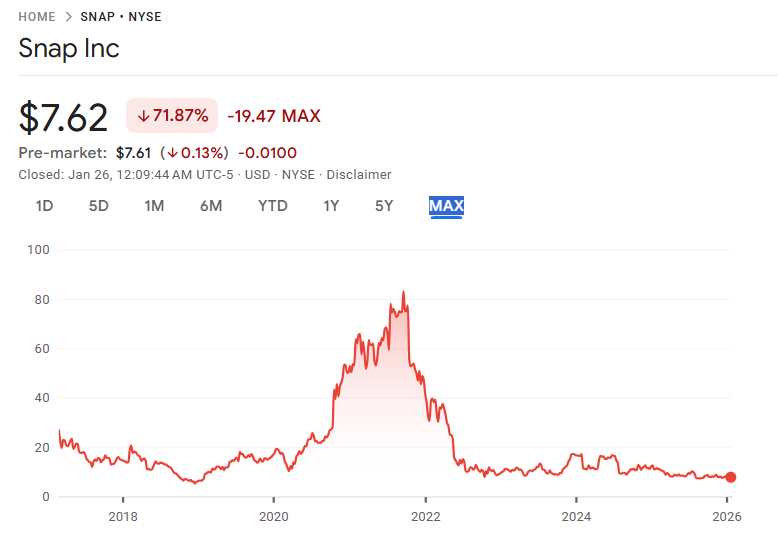Click the chart peak near 2021's high
Viewport: 778px width, 542px height.
tap(403, 292)
